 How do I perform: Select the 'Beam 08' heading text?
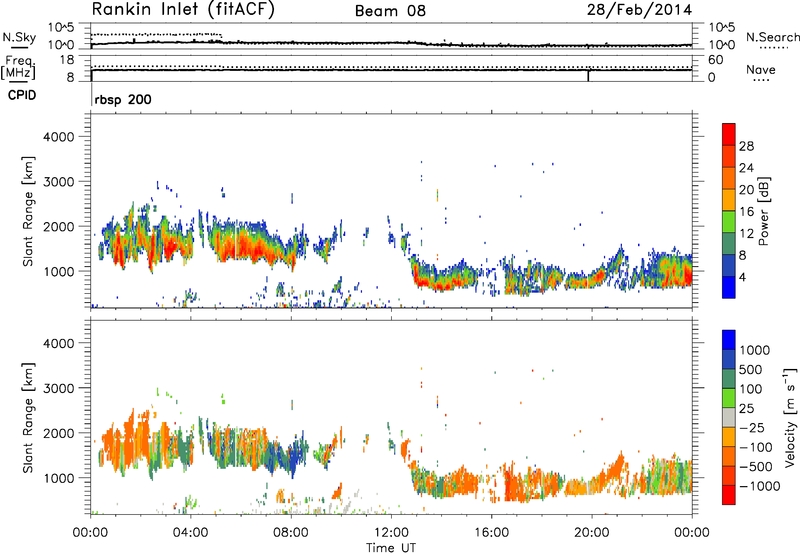pos(390,11)
